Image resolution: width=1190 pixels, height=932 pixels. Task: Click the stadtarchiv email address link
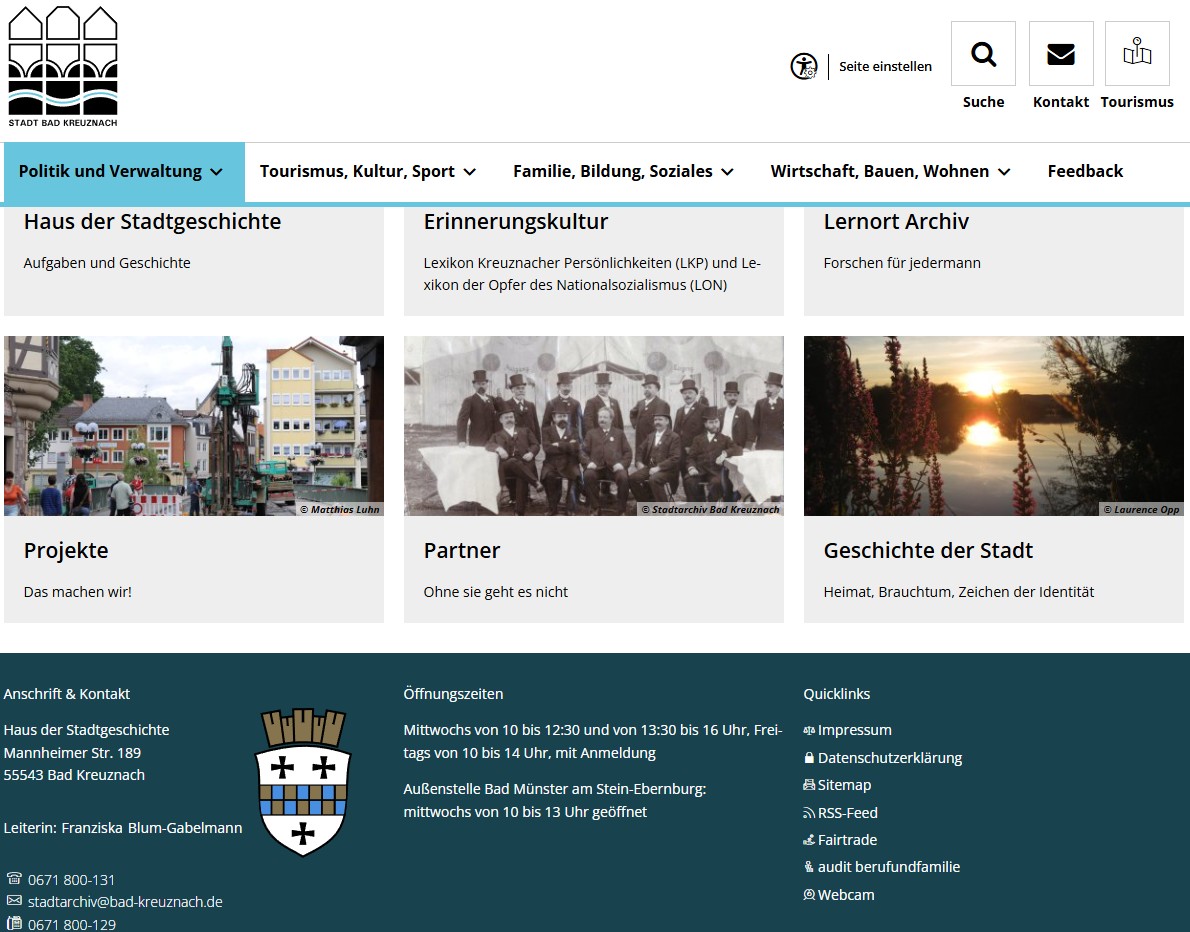tap(125, 902)
